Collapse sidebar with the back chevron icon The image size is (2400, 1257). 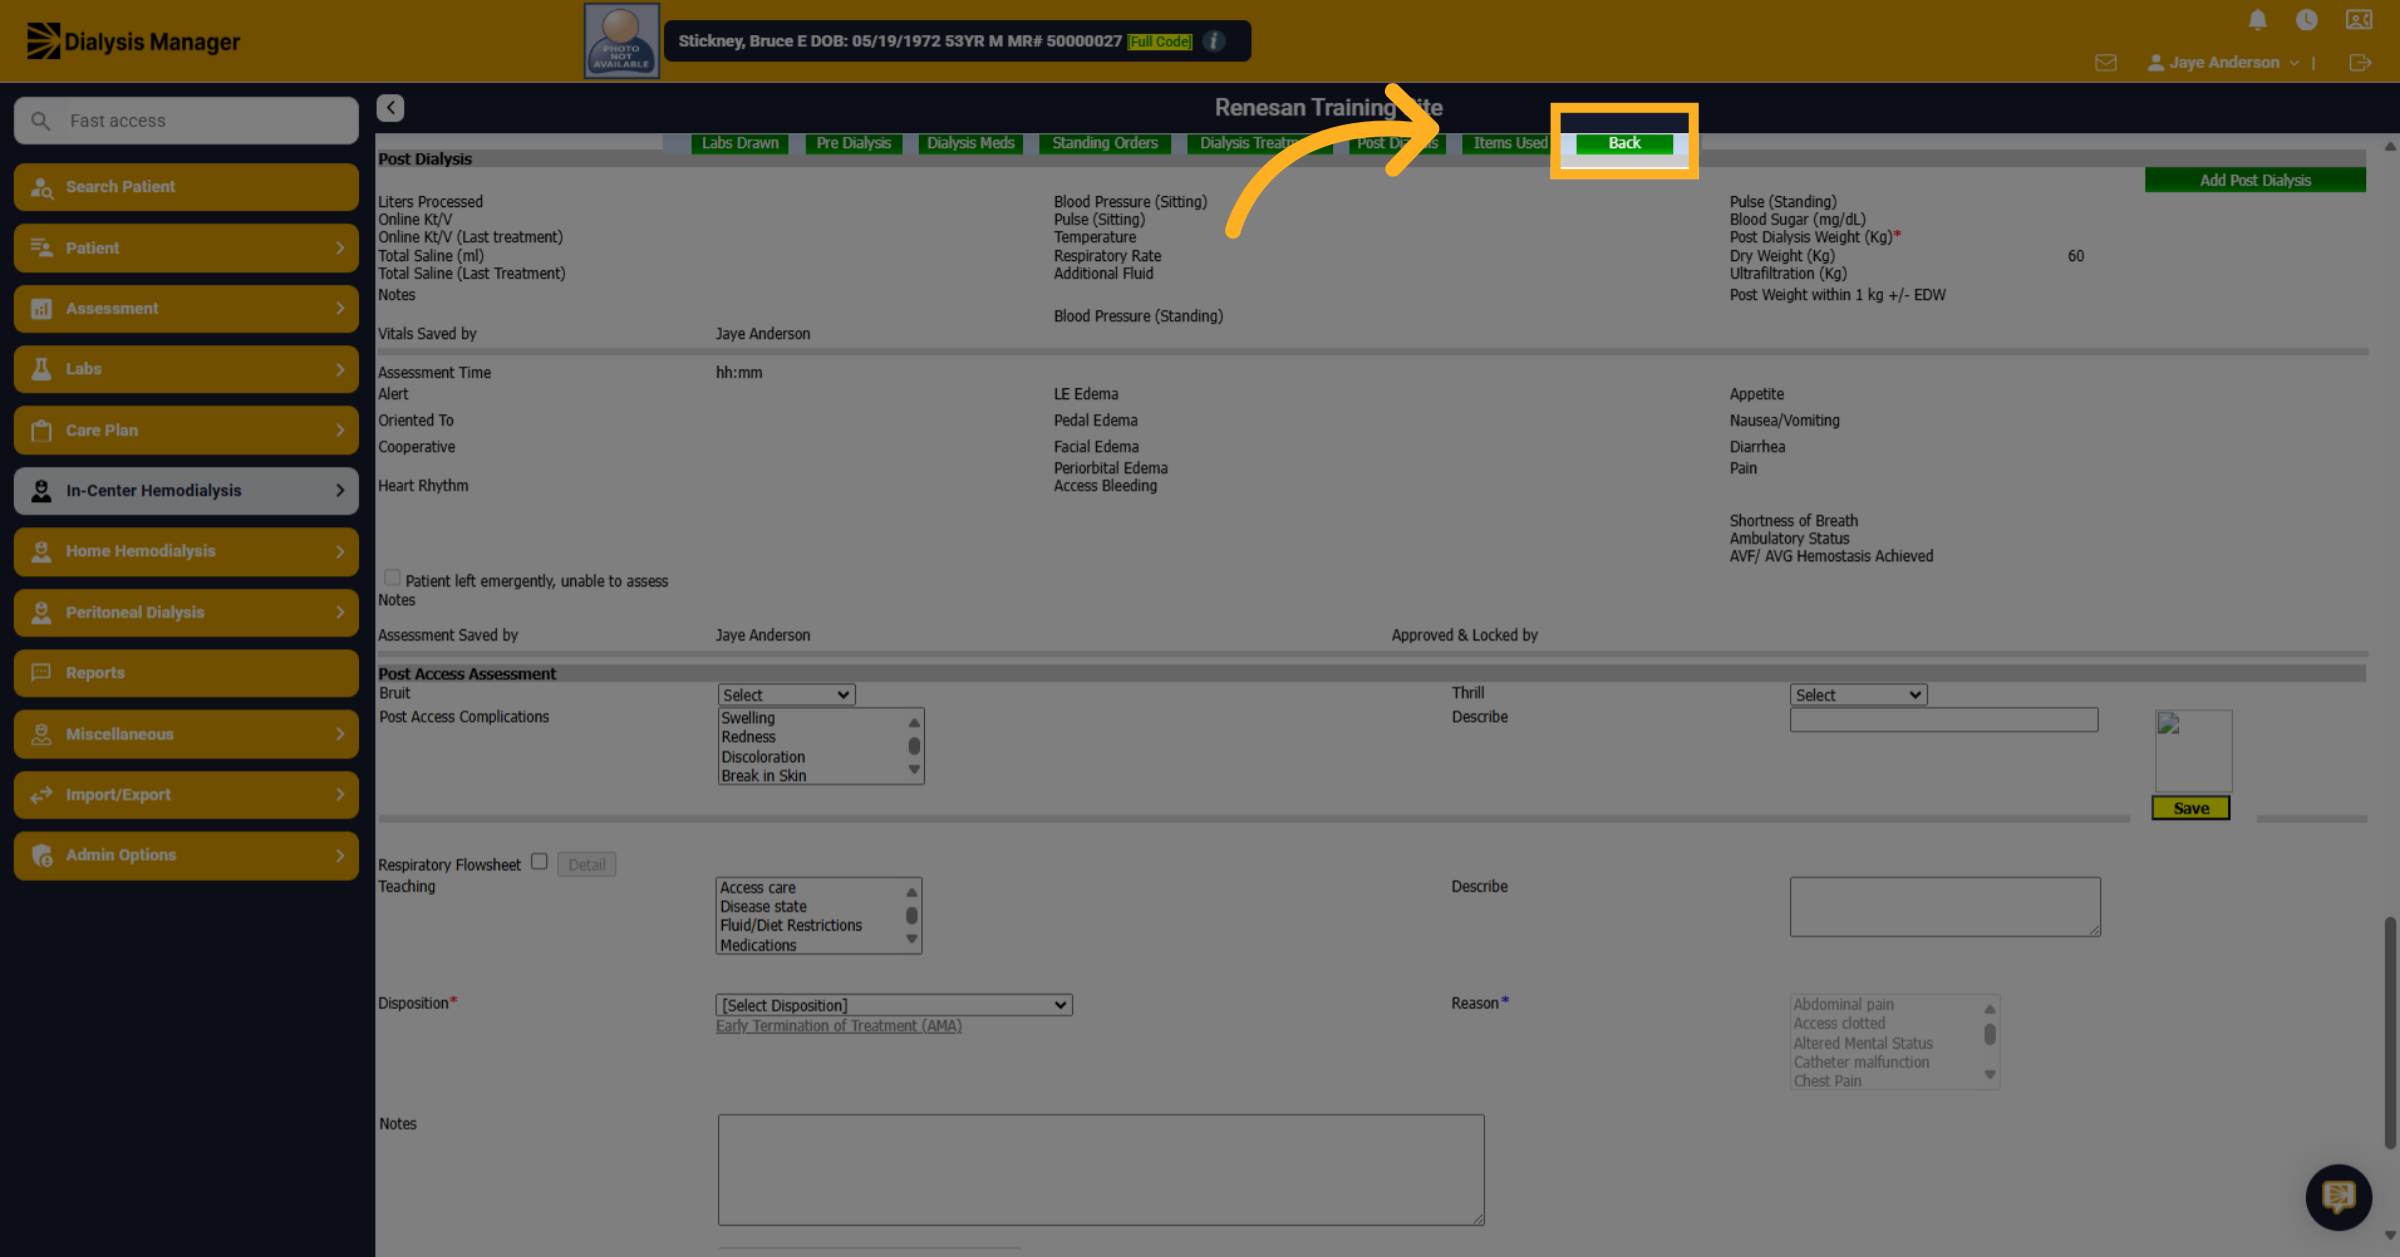(390, 108)
